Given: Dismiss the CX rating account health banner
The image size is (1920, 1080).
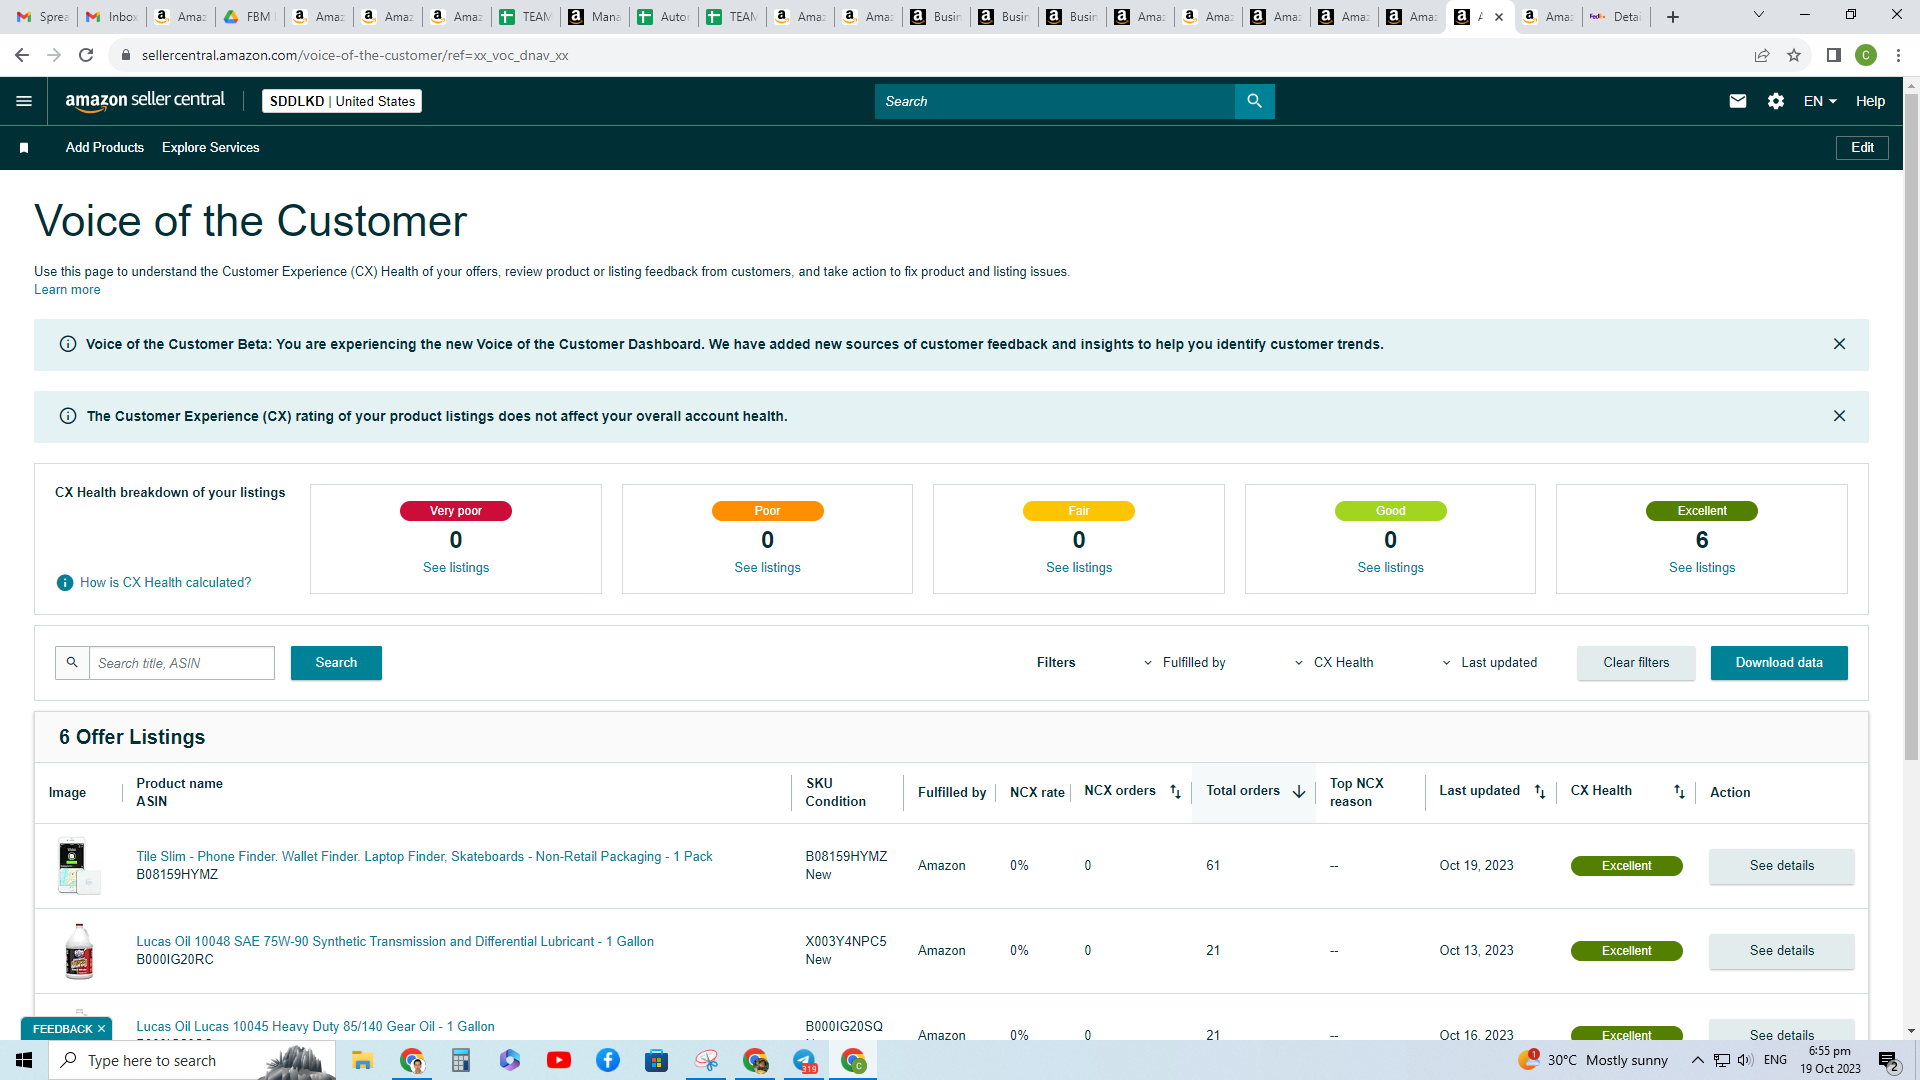Looking at the screenshot, I should [1839, 416].
